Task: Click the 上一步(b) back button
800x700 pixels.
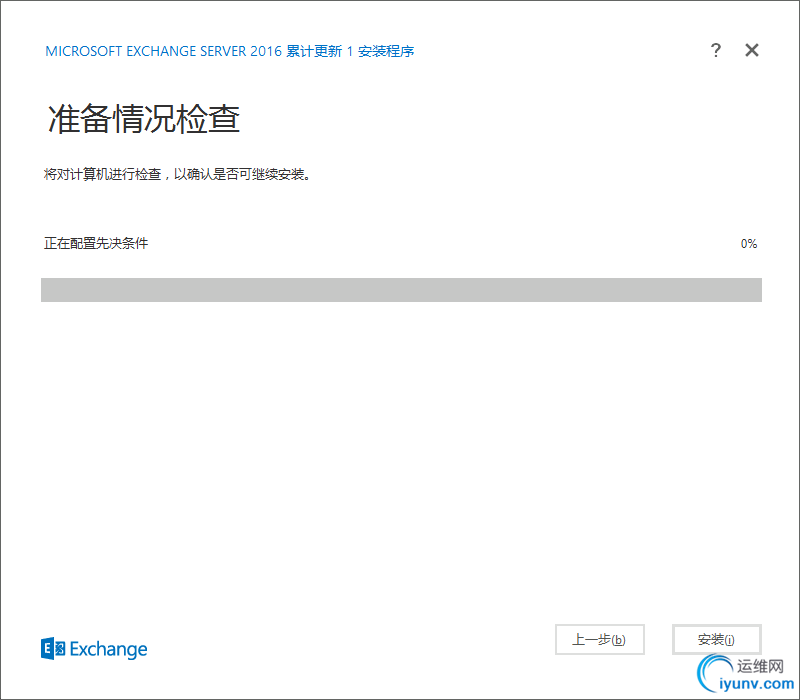Action: click(599, 639)
